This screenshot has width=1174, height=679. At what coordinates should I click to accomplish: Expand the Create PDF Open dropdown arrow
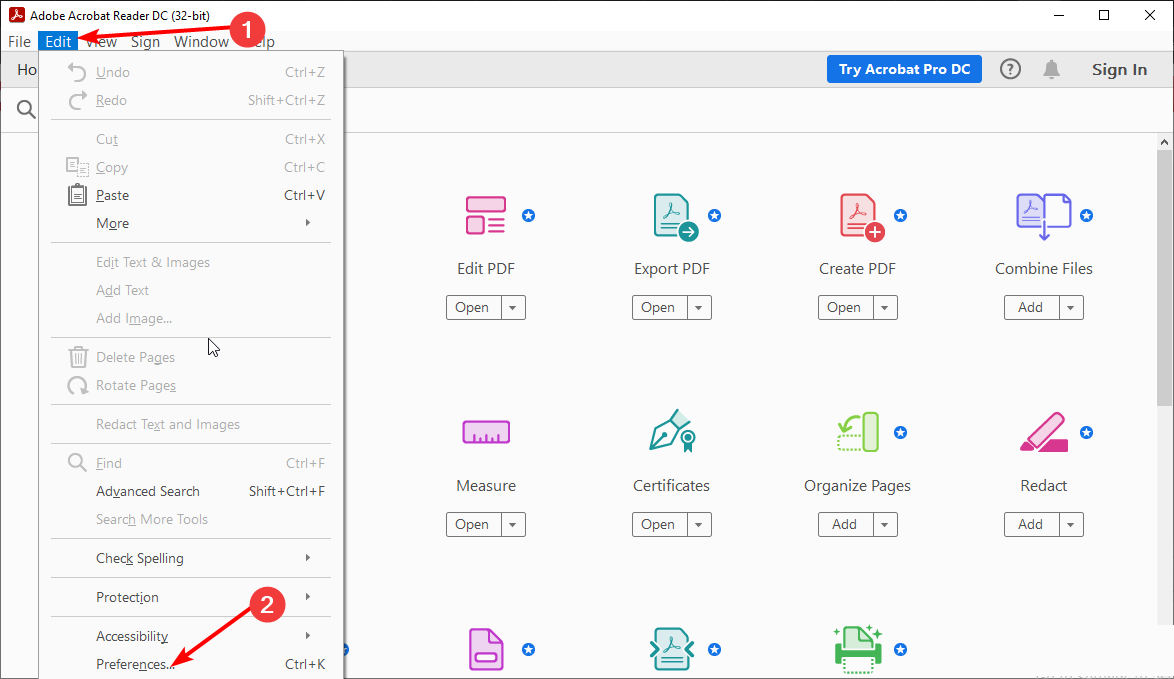[885, 308]
